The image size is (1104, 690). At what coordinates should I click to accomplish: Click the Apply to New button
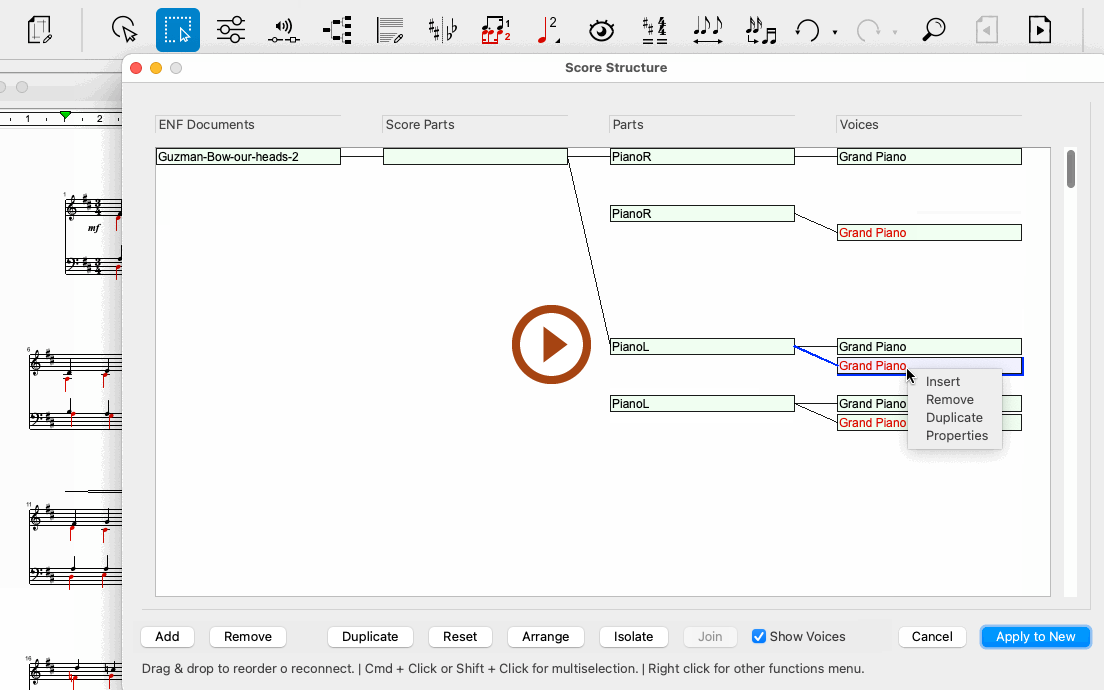click(x=1035, y=637)
